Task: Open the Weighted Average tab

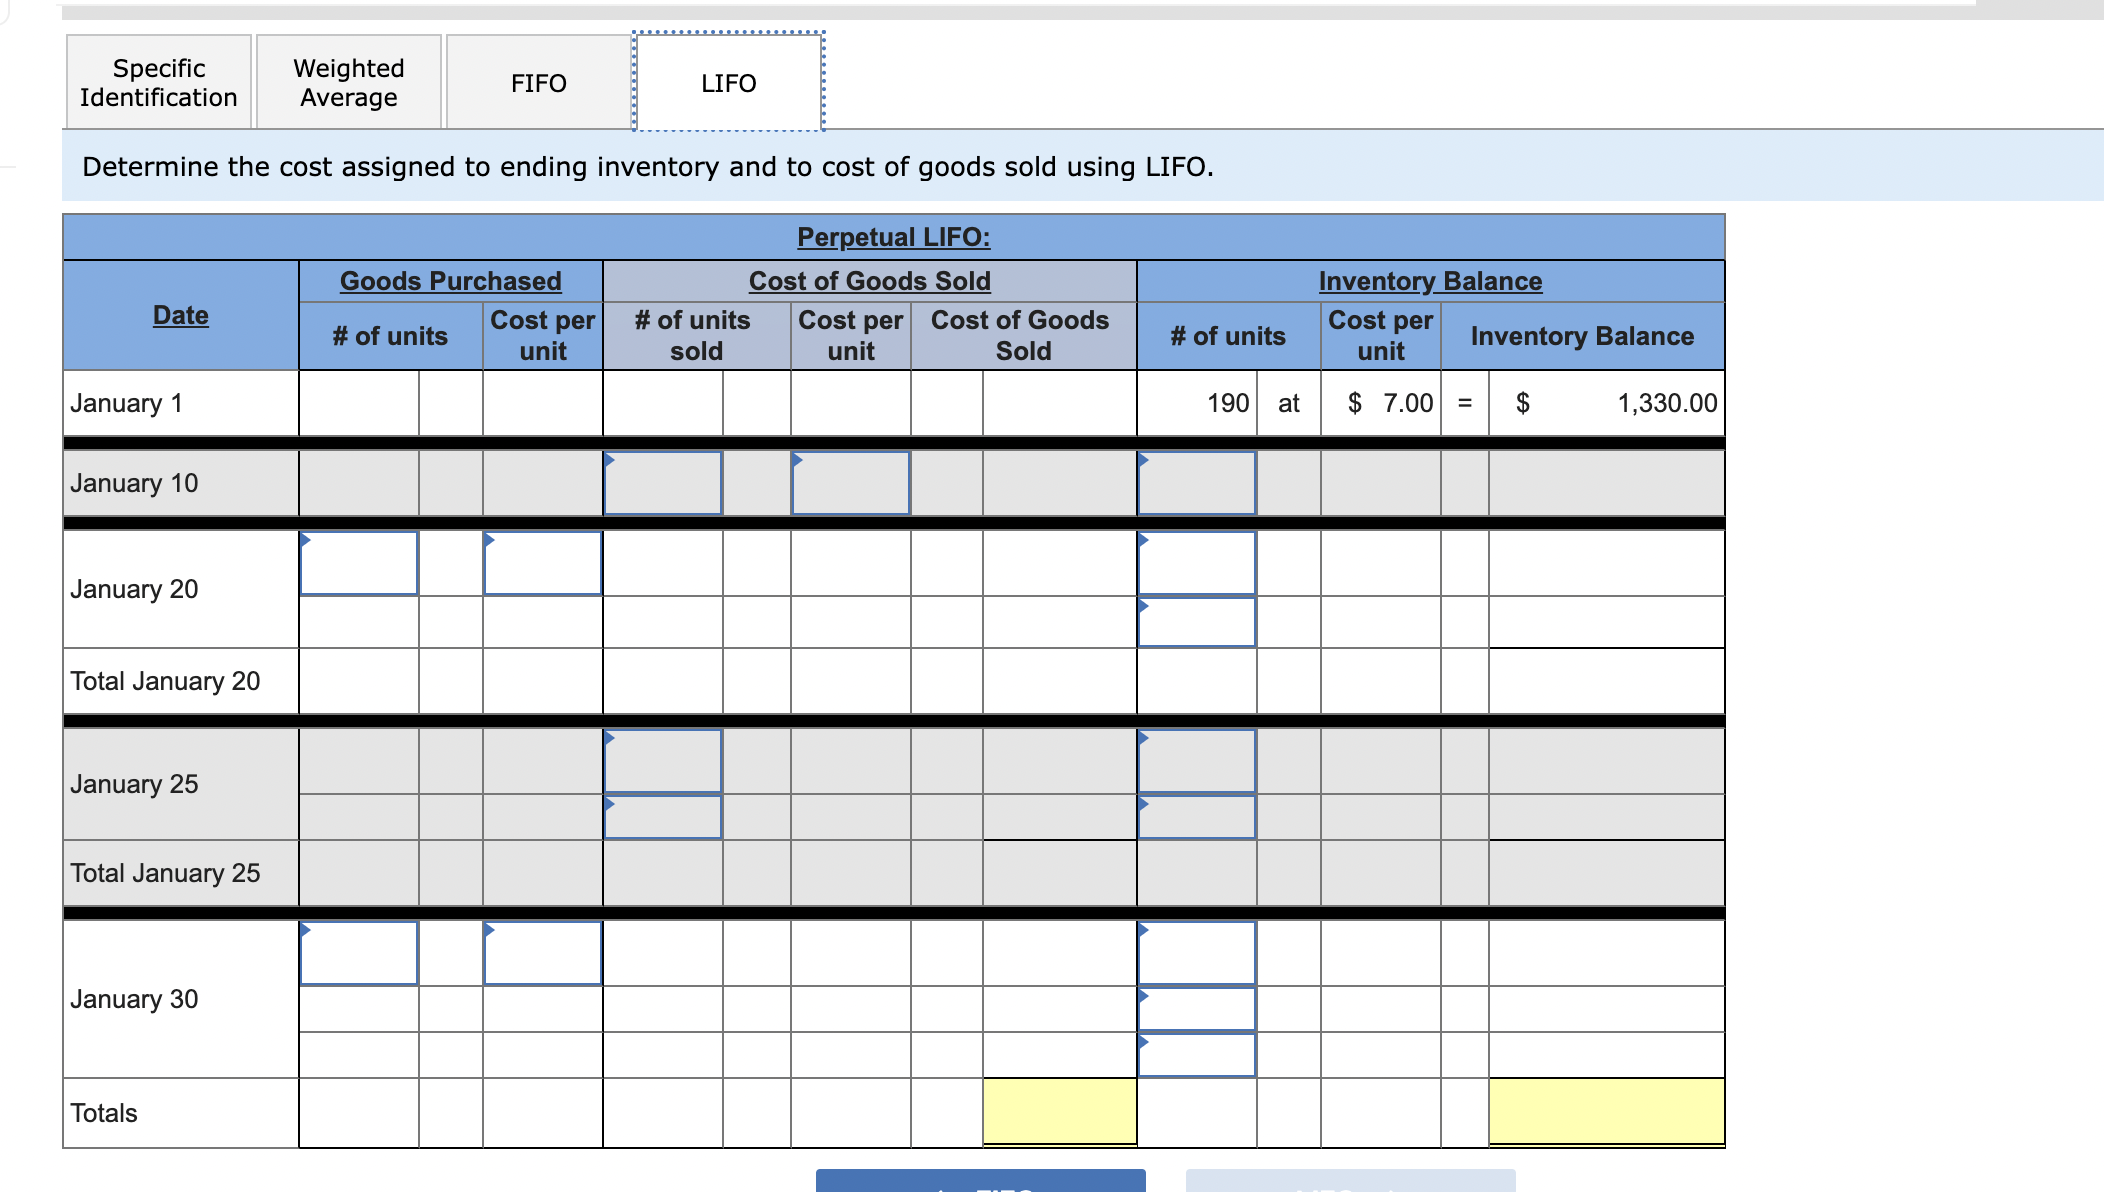Action: point(348,83)
